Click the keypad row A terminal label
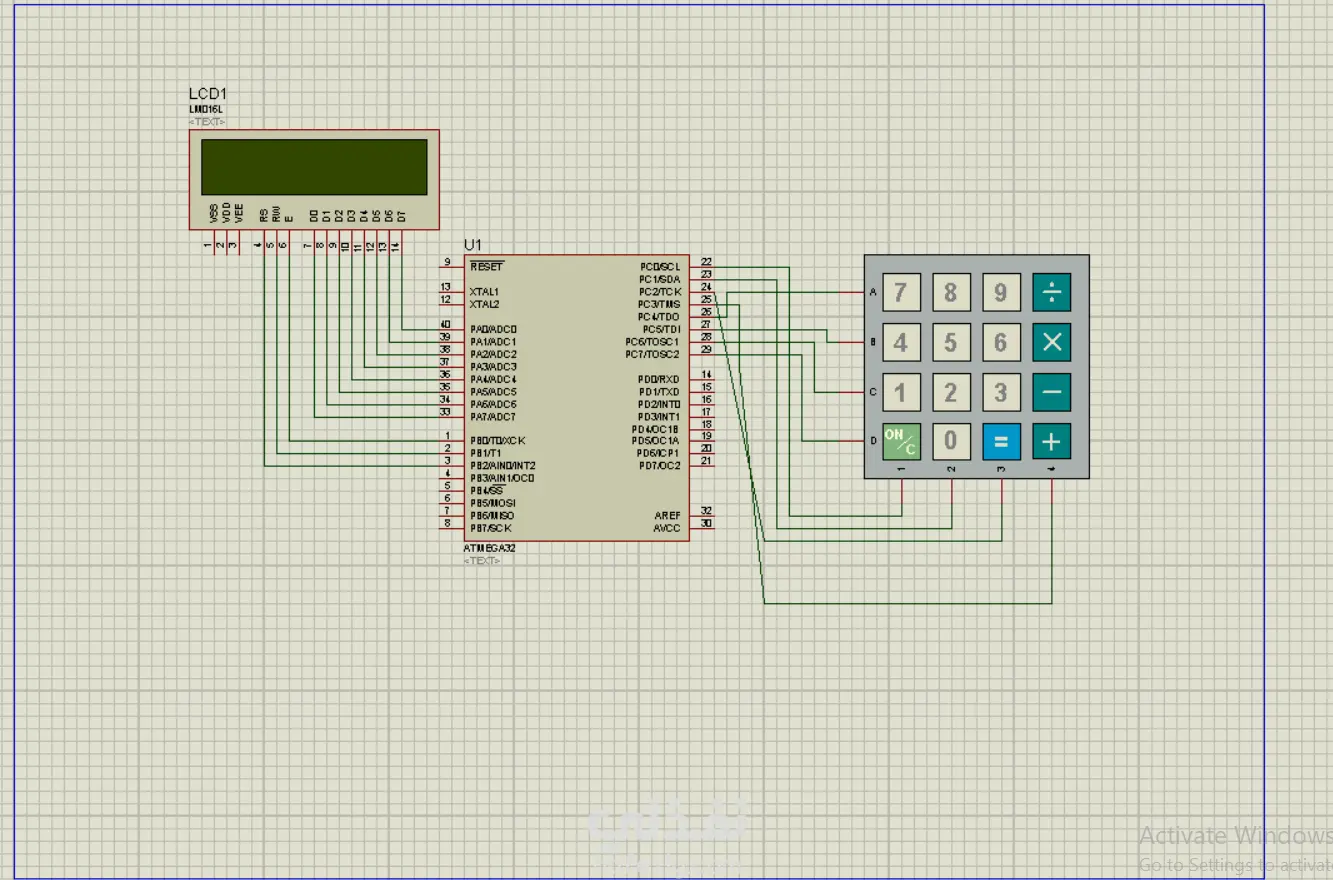This screenshot has height=880, width=1333. point(873,292)
